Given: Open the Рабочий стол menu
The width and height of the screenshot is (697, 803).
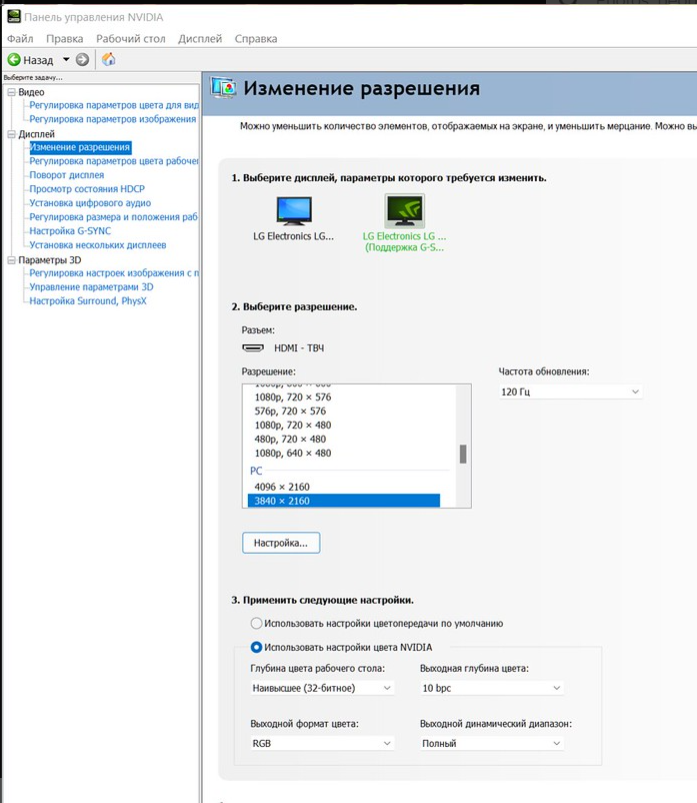Looking at the screenshot, I should (x=130, y=39).
